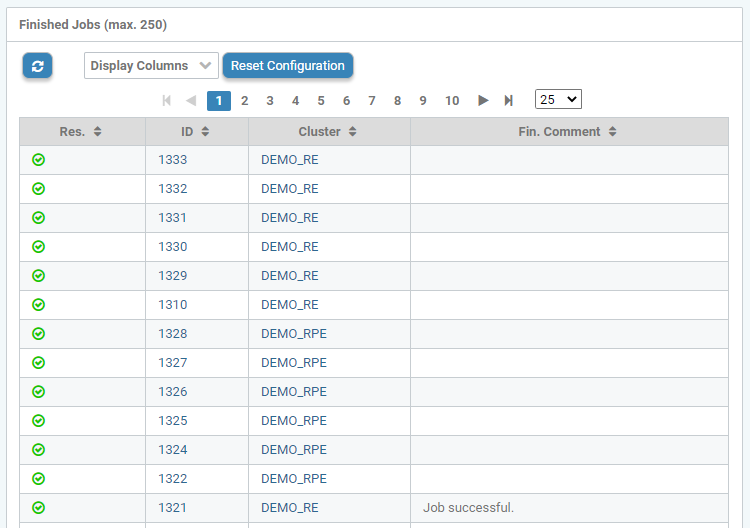Open job ID 1310 link
Screen dimensions: 750x528
(173, 304)
